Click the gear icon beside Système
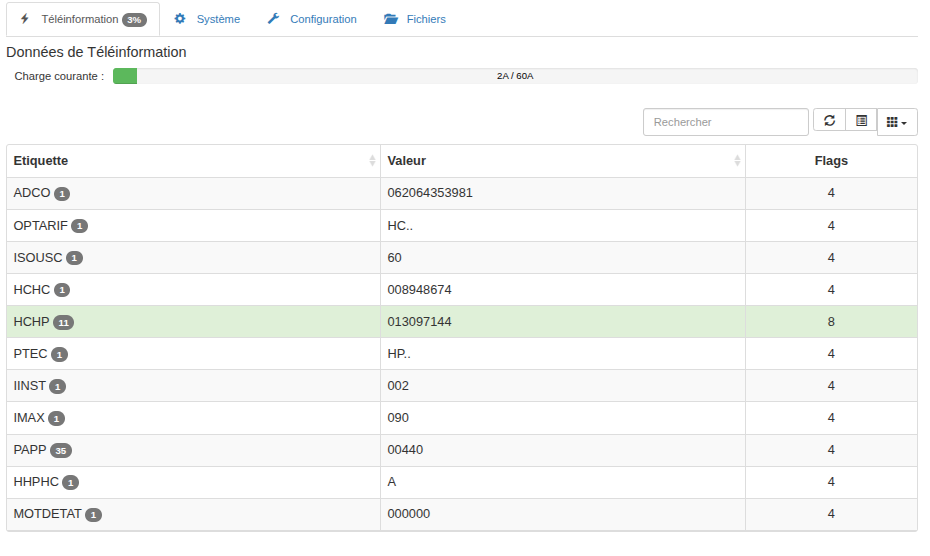Screen dimensions: 930x556 [180, 19]
